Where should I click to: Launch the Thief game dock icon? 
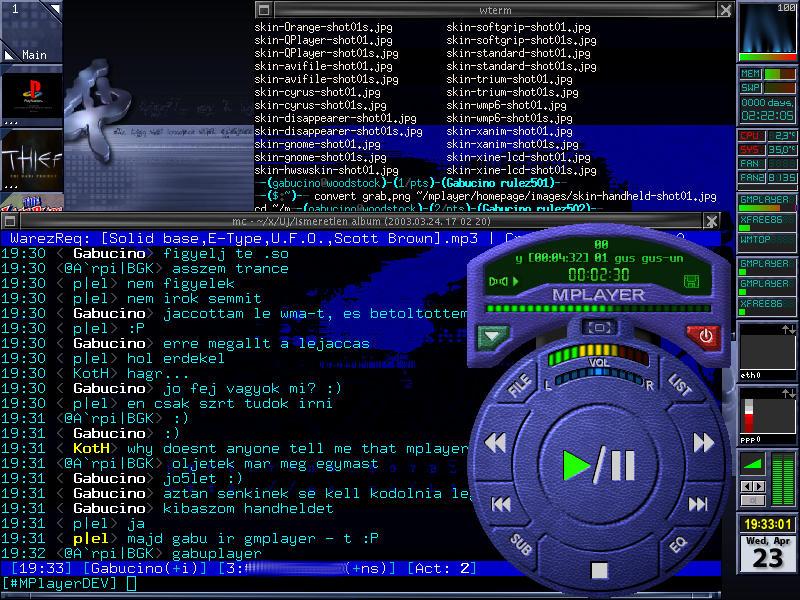[x=31, y=160]
